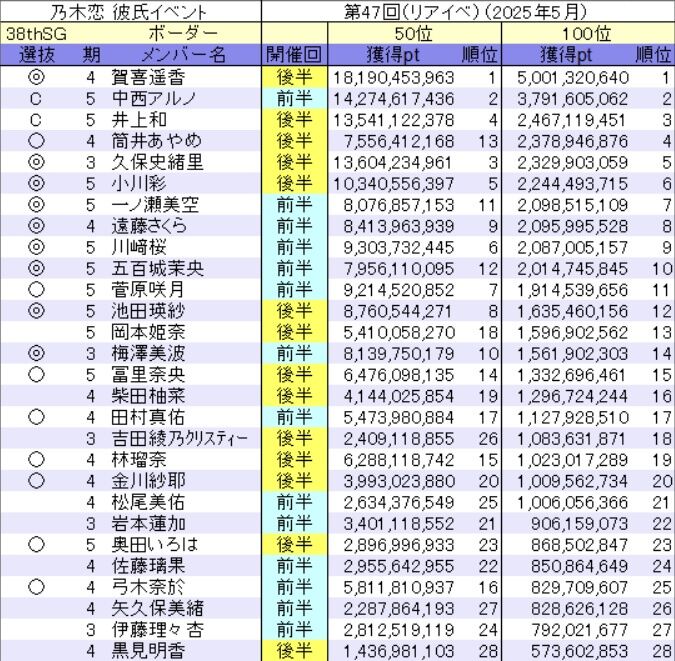Click the value 1,596,902,562
This screenshot has height=661, width=675.
coord(573,333)
